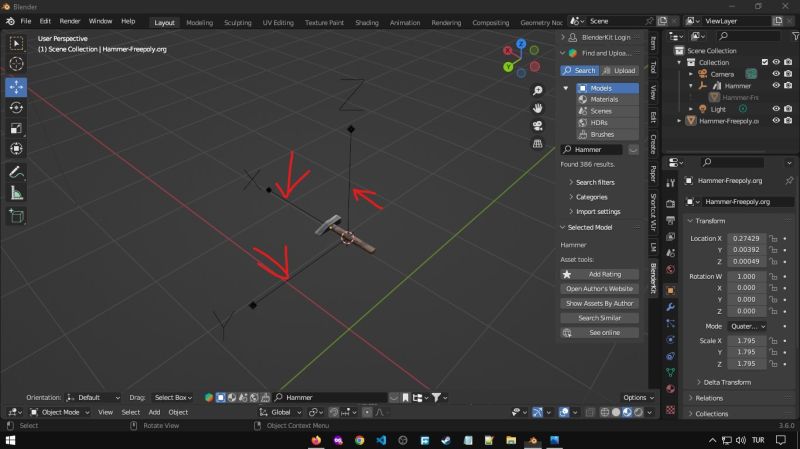Open the Render properties tab icon
The width and height of the screenshot is (800, 449).
click(670, 204)
